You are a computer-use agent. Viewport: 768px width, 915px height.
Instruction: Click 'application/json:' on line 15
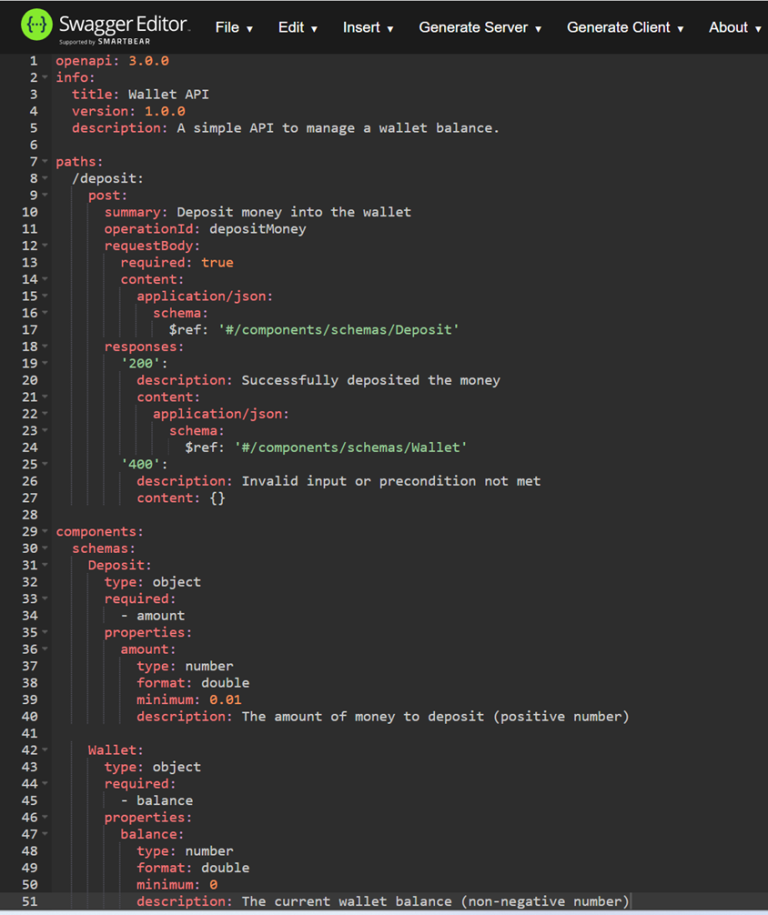point(205,296)
